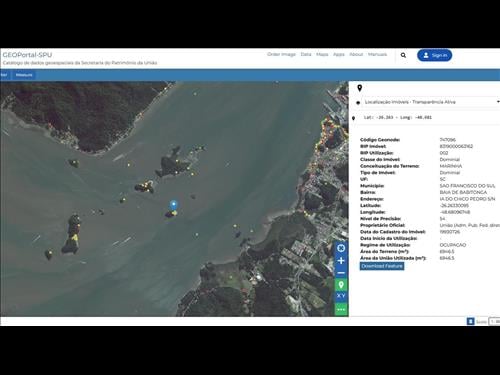Click the yellow triangle marker on southwest island

click(x=75, y=237)
